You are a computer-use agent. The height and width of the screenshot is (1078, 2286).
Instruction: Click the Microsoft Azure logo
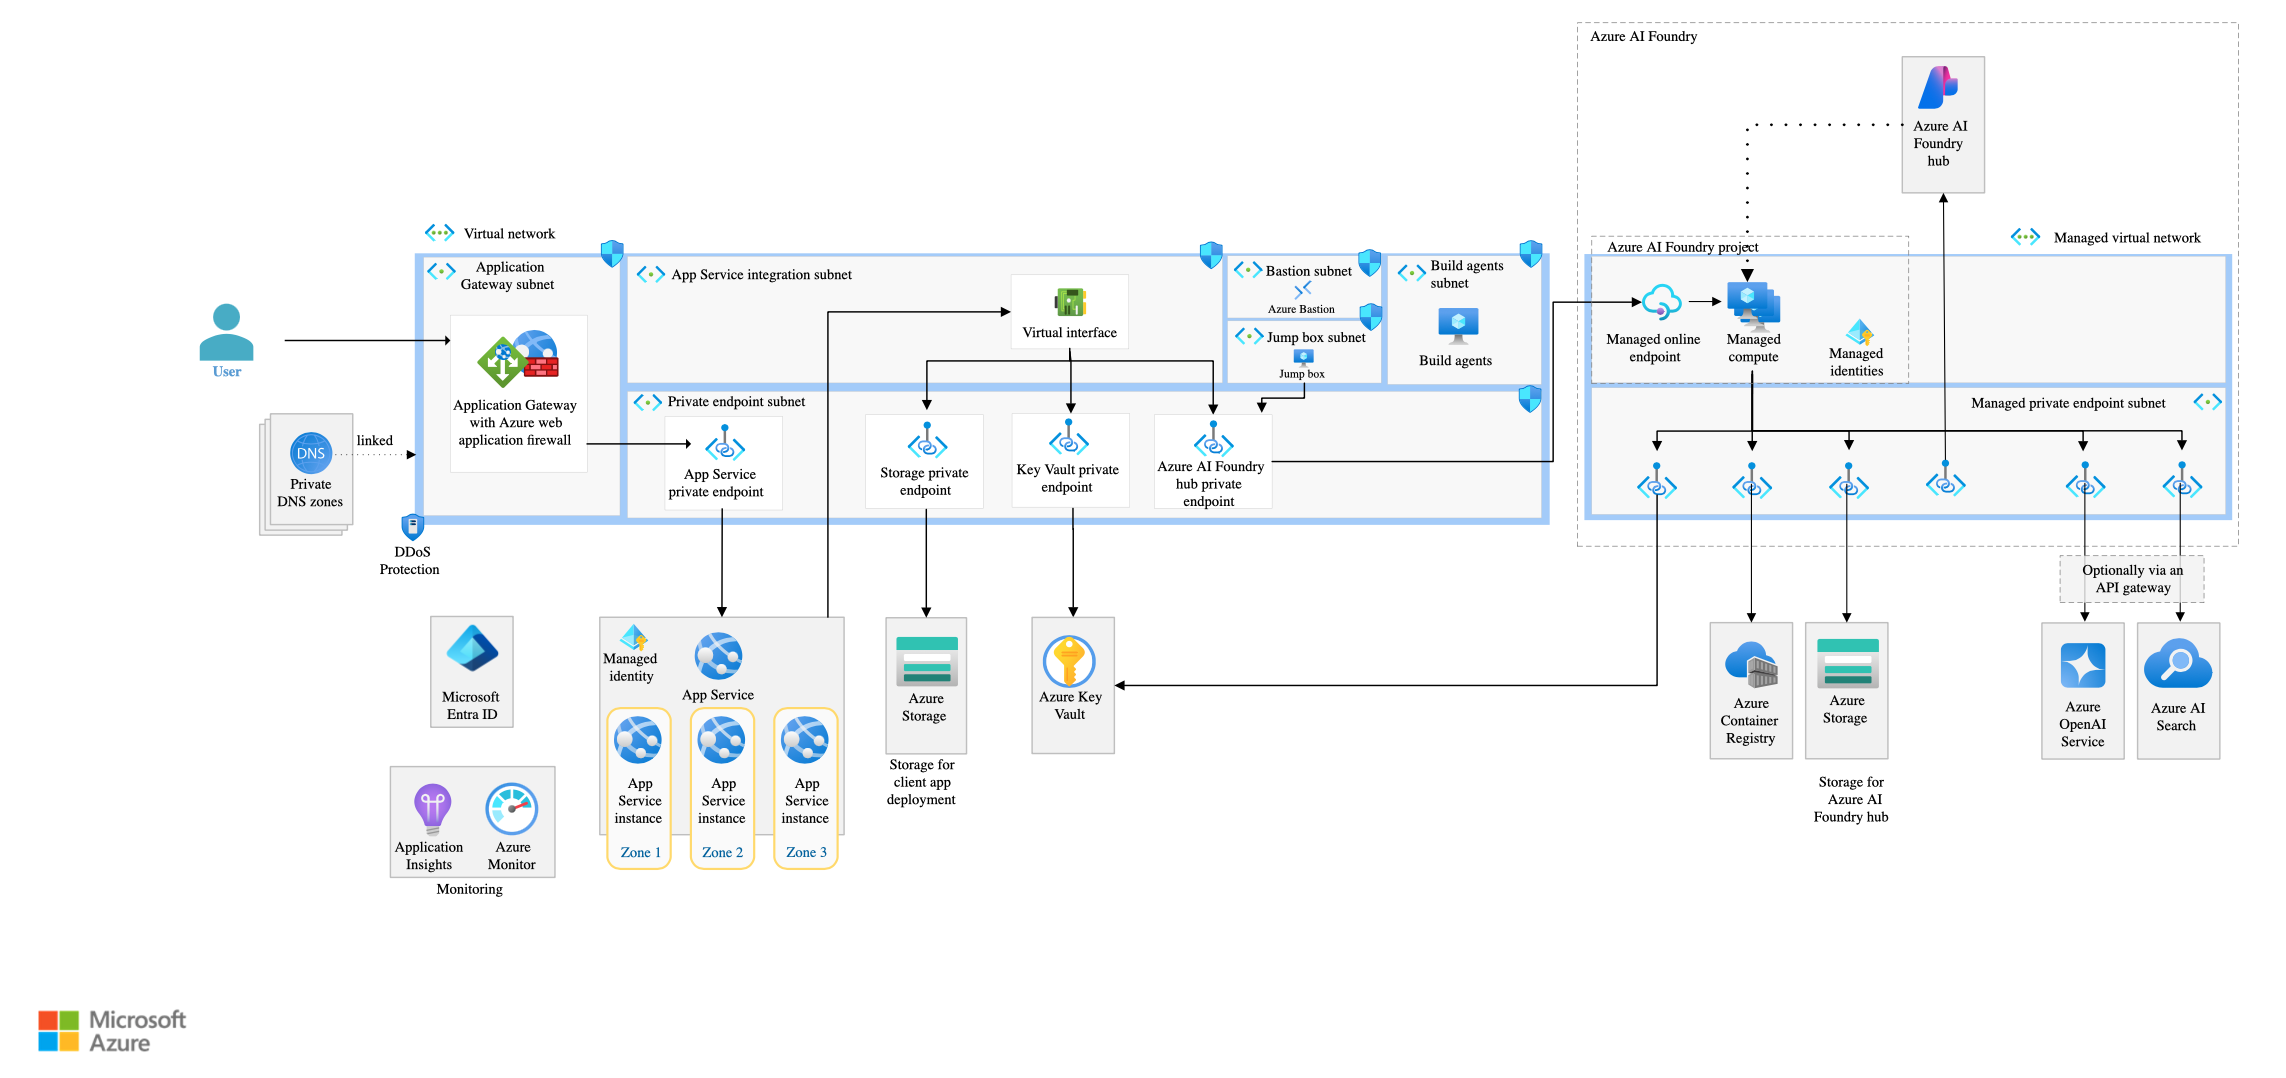112,1031
